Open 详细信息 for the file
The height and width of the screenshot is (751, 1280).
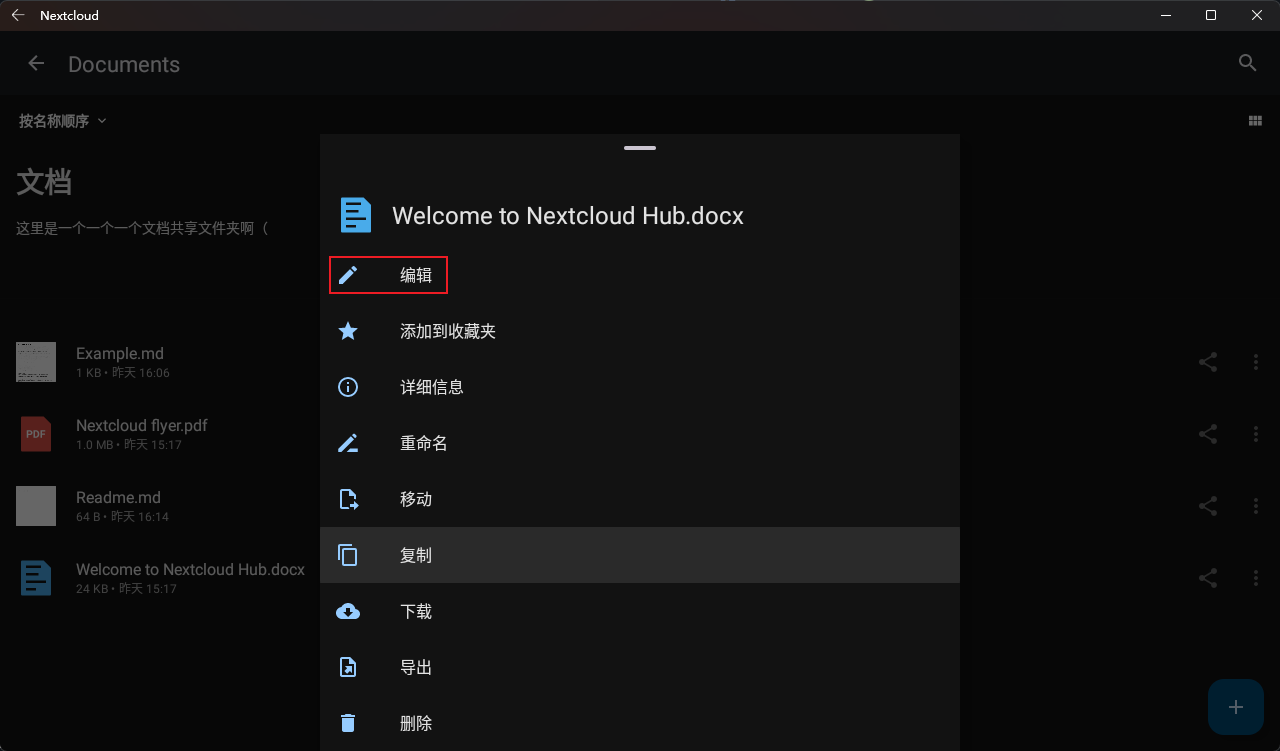640,387
